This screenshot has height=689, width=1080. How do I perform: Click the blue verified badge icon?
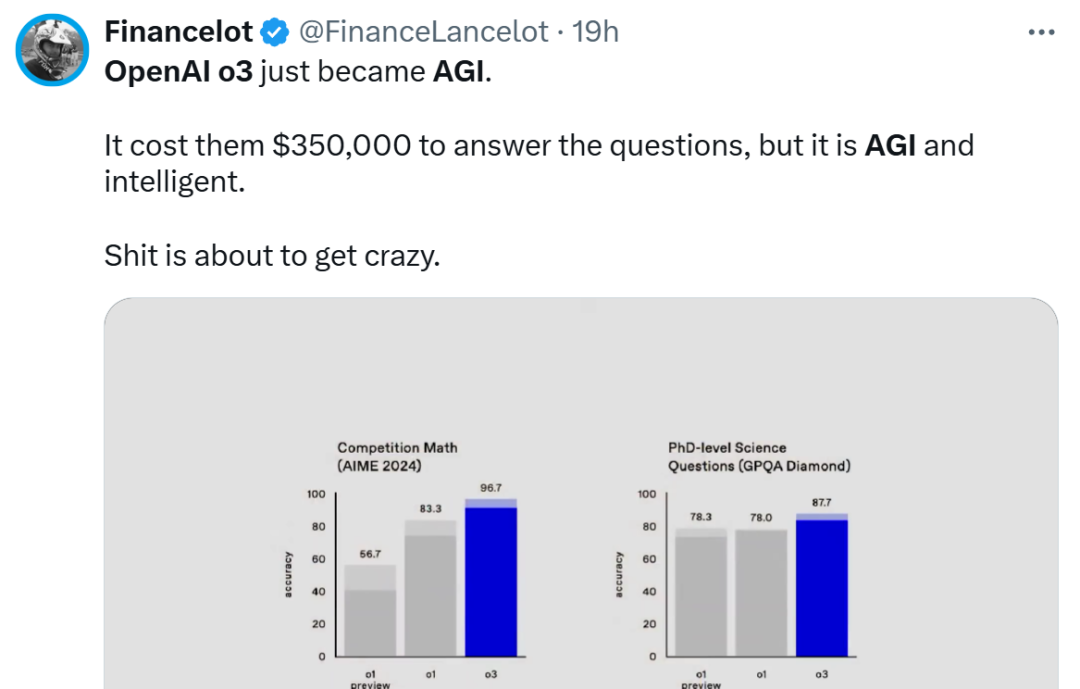pos(273,33)
